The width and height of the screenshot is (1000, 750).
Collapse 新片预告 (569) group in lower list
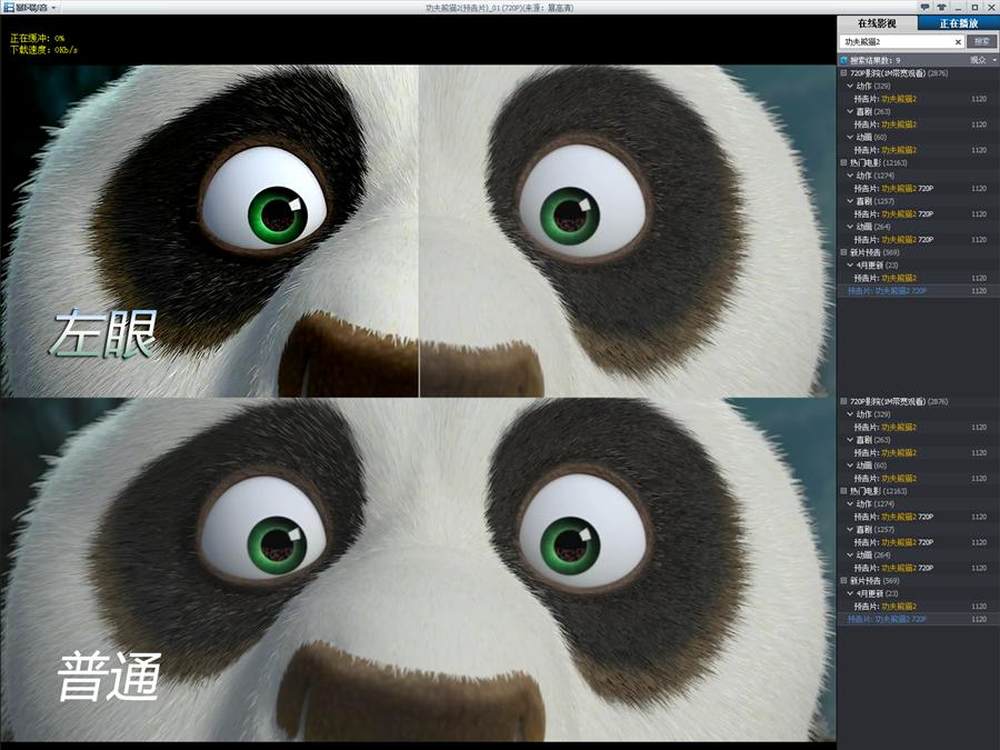coord(844,581)
